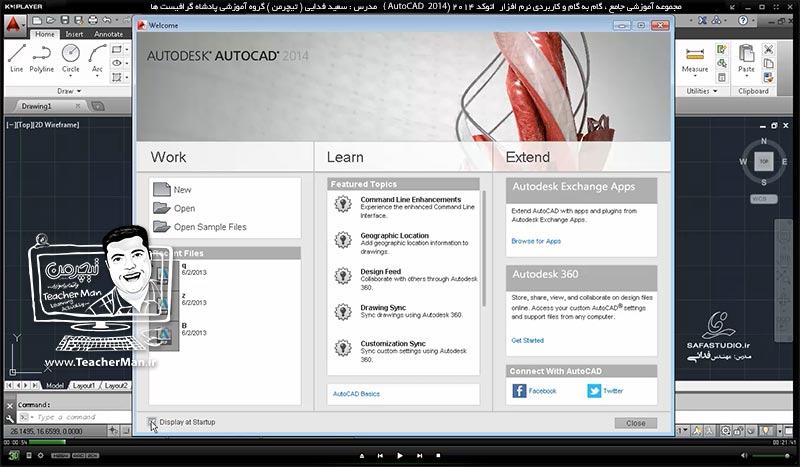Screen dimensions: 800x467
Task: Click the player previous track button
Action: [380, 455]
